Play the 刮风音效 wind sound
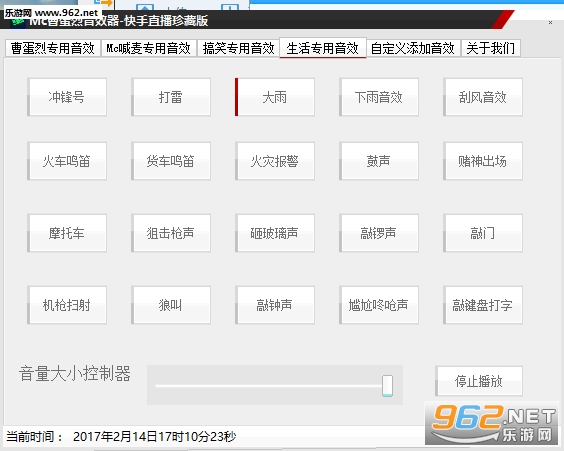 [483, 97]
